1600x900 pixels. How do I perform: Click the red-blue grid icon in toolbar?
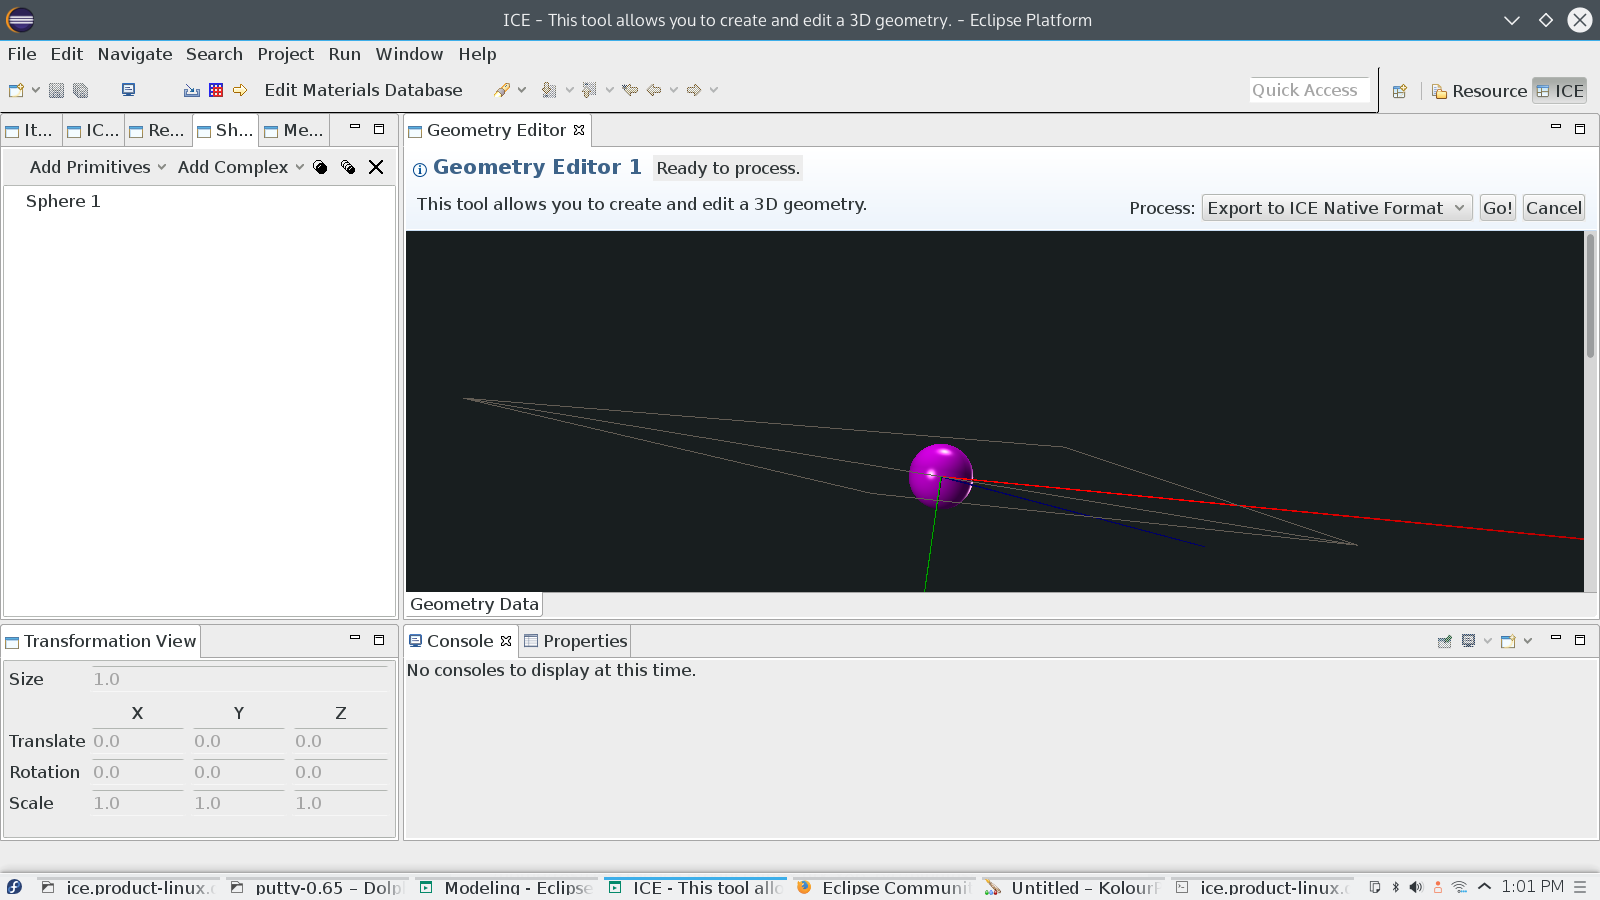tap(216, 90)
